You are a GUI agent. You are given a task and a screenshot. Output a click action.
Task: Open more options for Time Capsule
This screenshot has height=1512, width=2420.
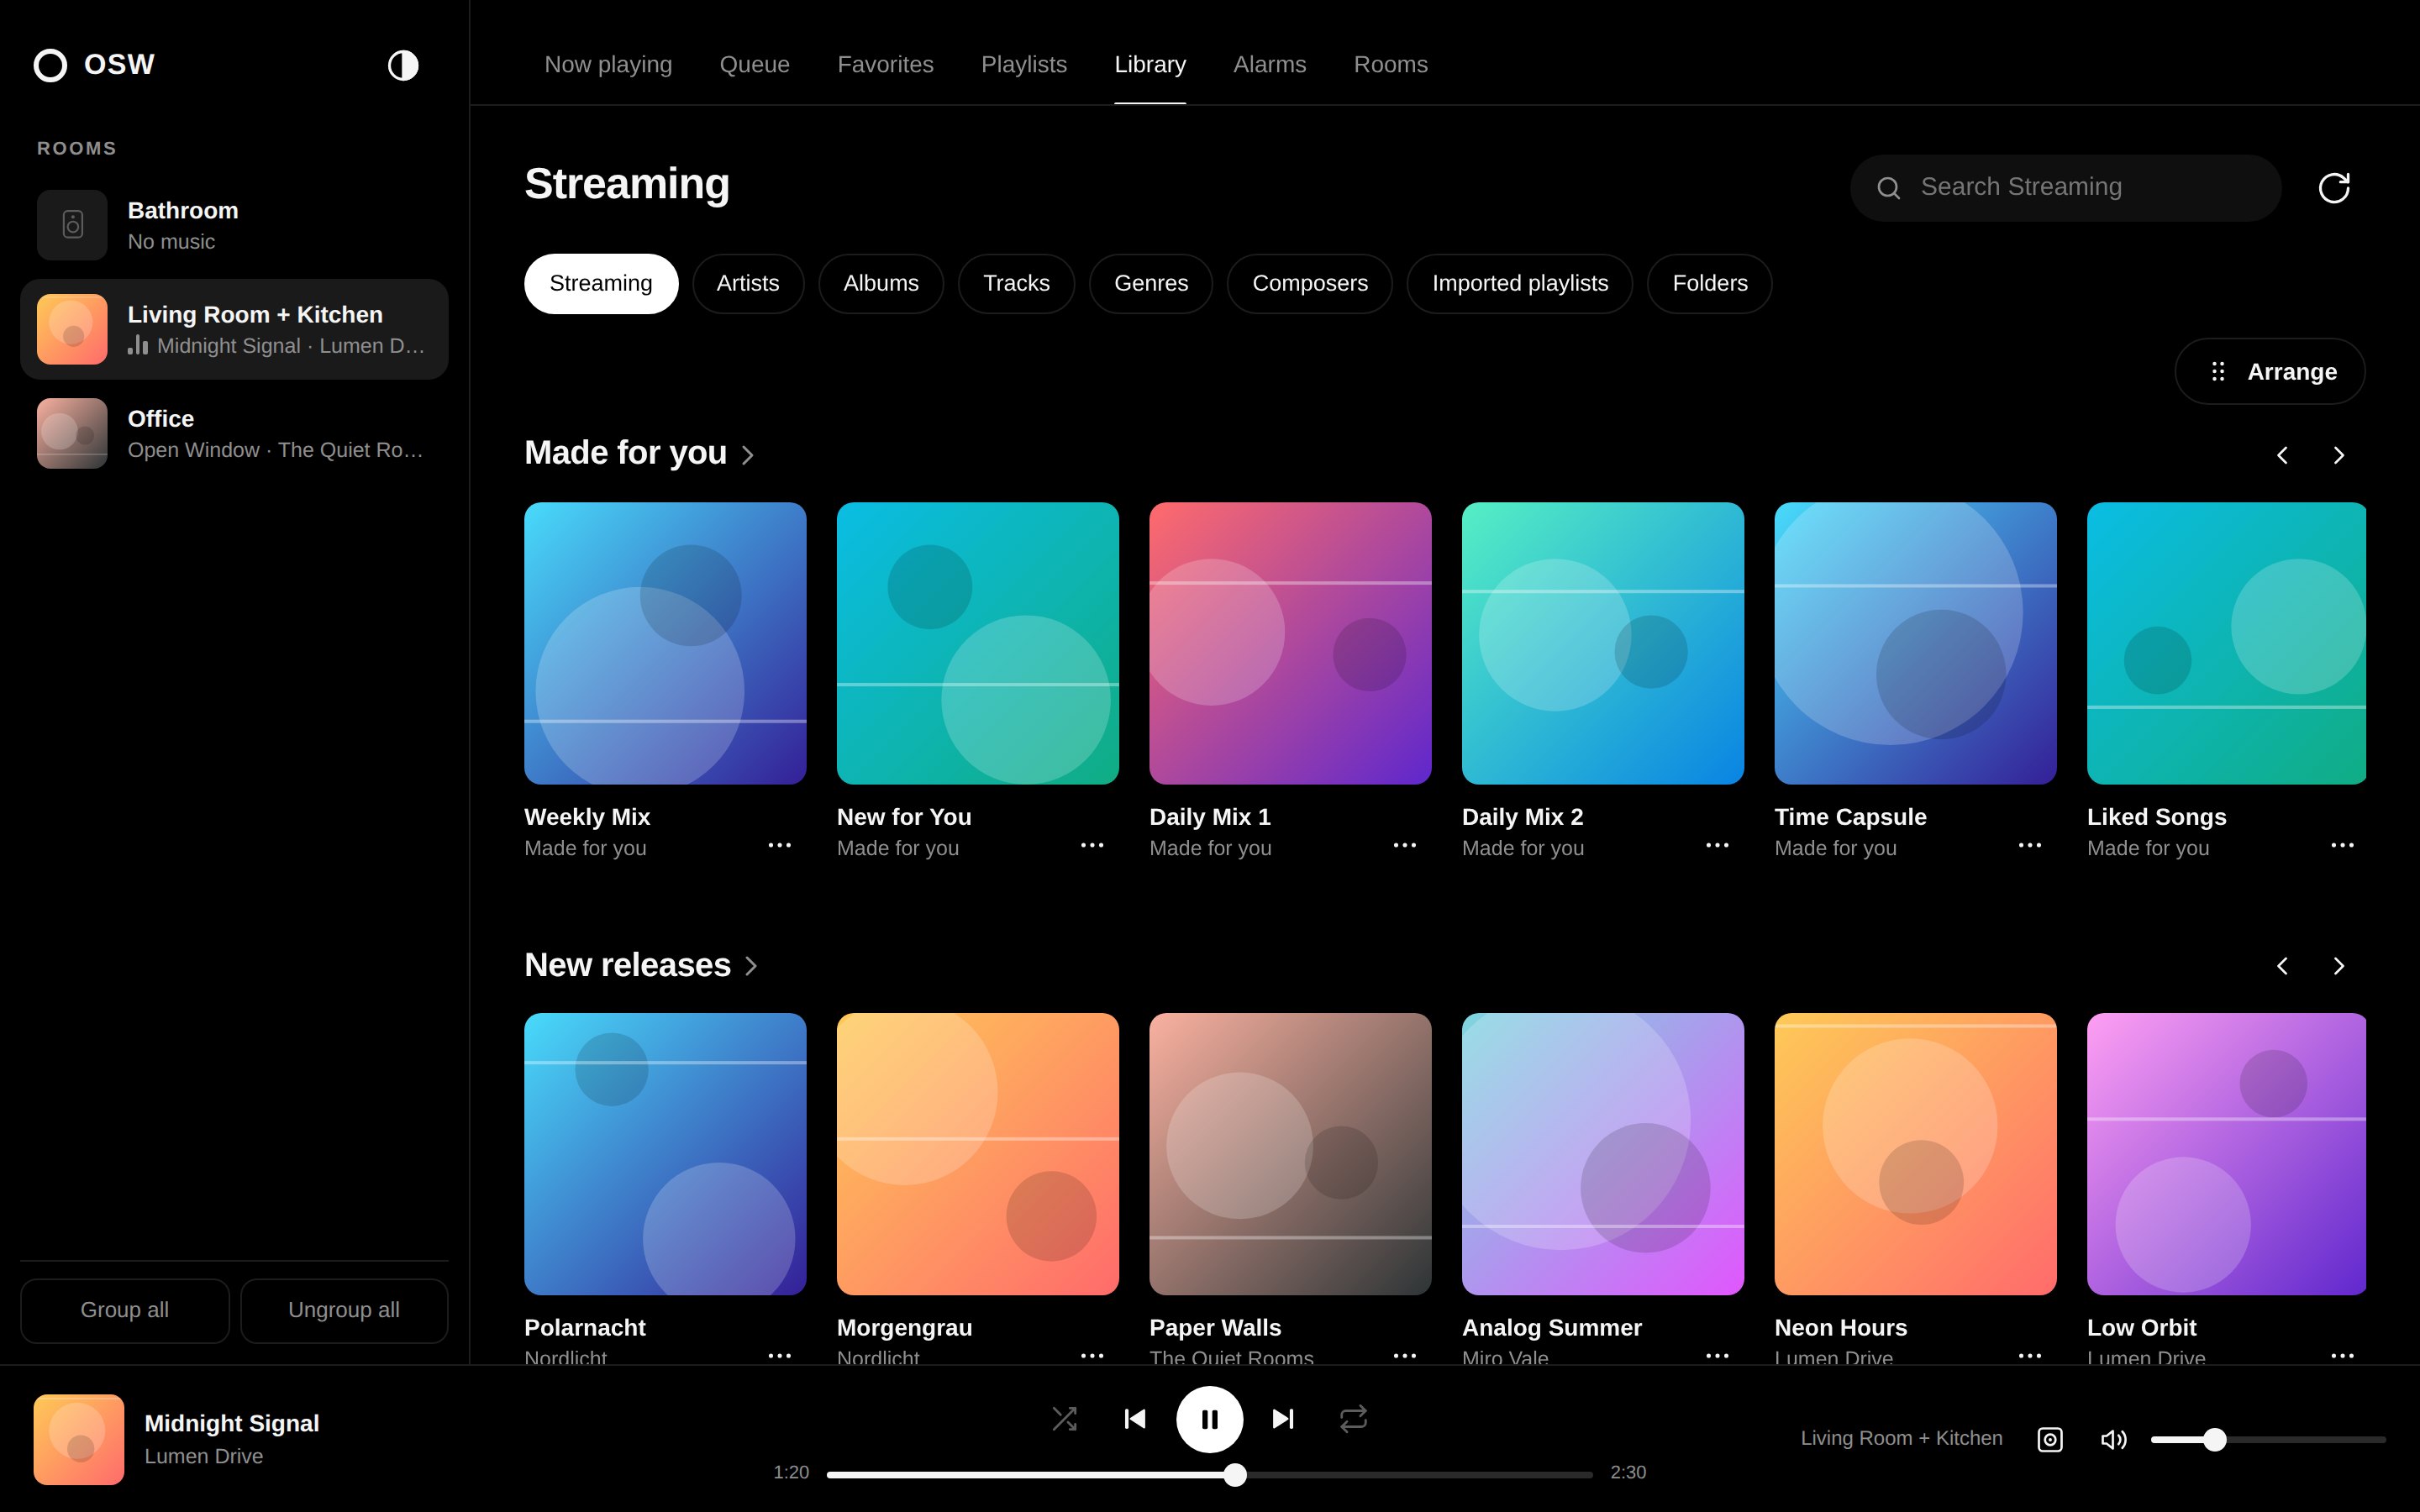pyautogui.click(x=2030, y=845)
